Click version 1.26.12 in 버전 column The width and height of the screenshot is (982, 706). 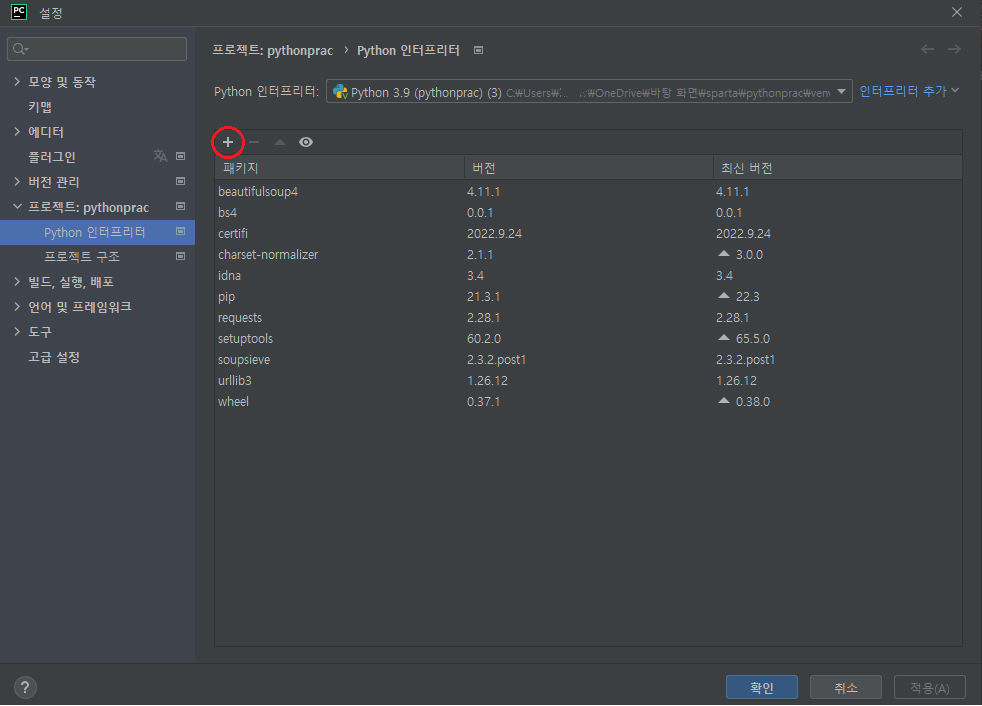coord(487,380)
